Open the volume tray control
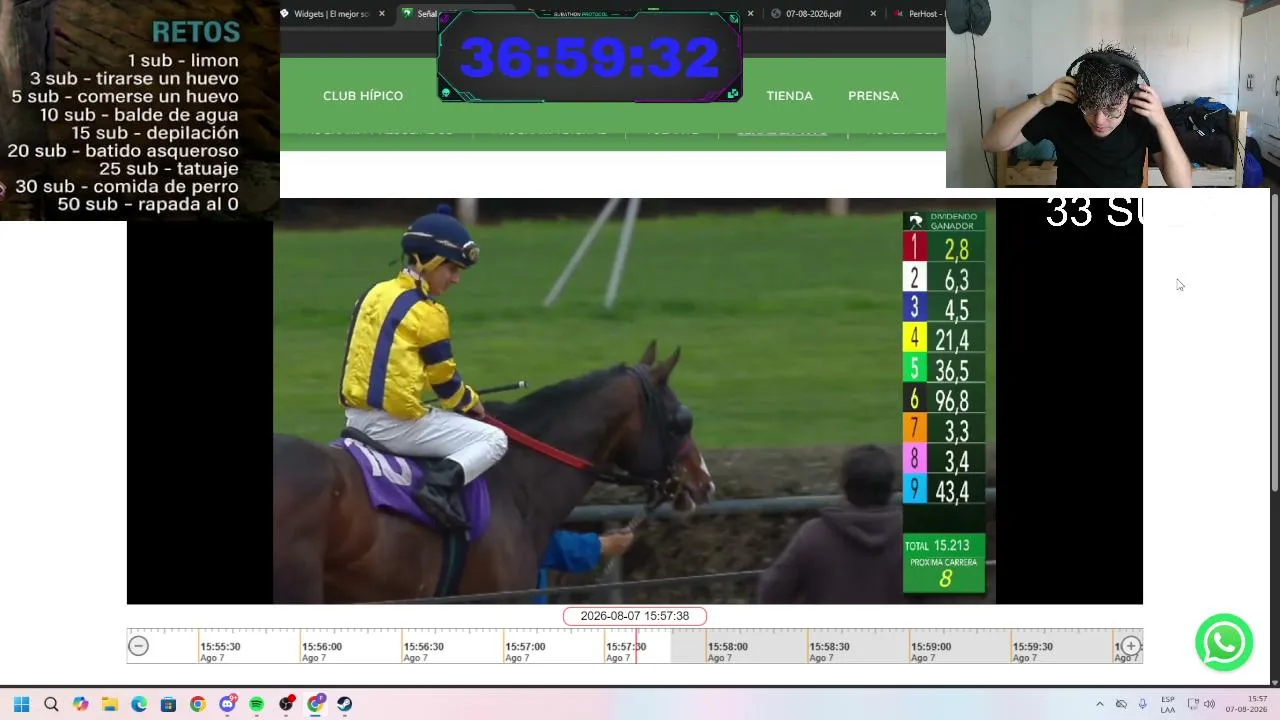The height and width of the screenshot is (720, 1280). click(1209, 704)
